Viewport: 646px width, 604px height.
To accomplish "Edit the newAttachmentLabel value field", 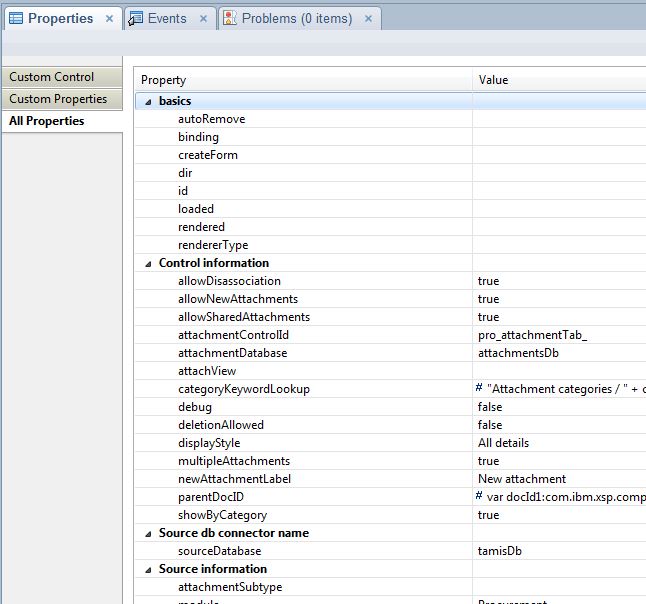I will coord(522,479).
